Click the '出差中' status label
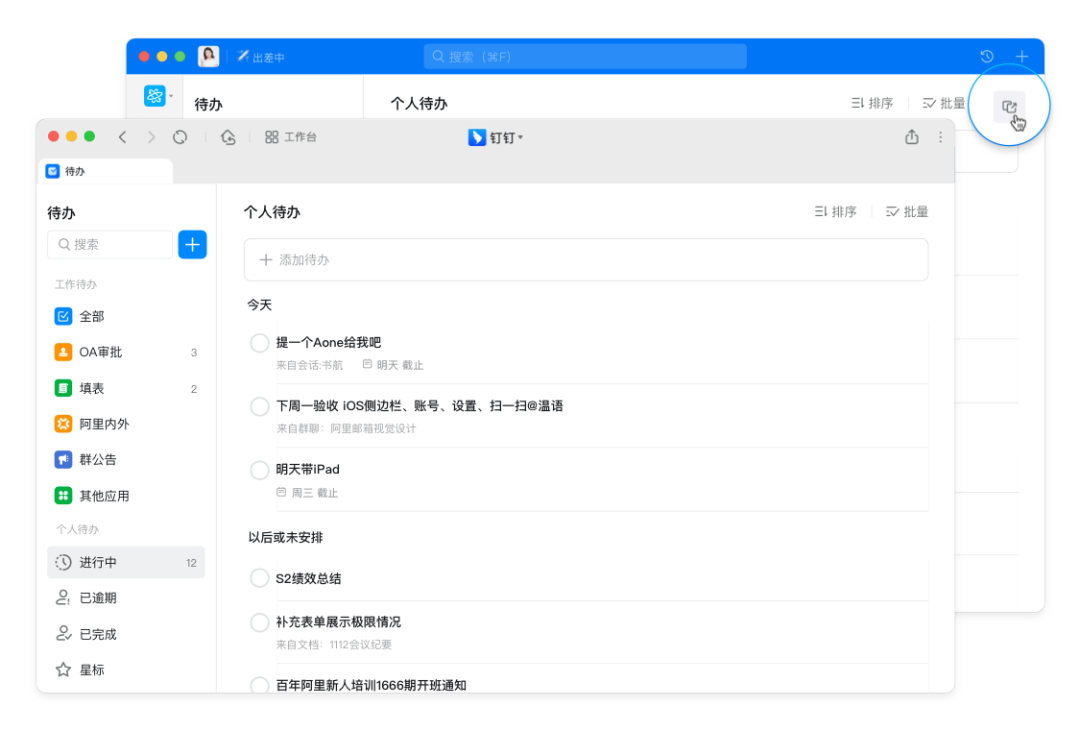The image size is (1080, 731). click(262, 57)
